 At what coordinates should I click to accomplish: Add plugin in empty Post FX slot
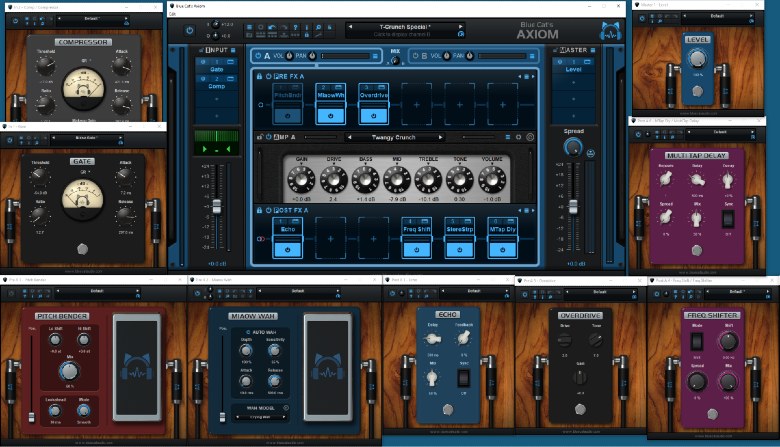tap(330, 240)
